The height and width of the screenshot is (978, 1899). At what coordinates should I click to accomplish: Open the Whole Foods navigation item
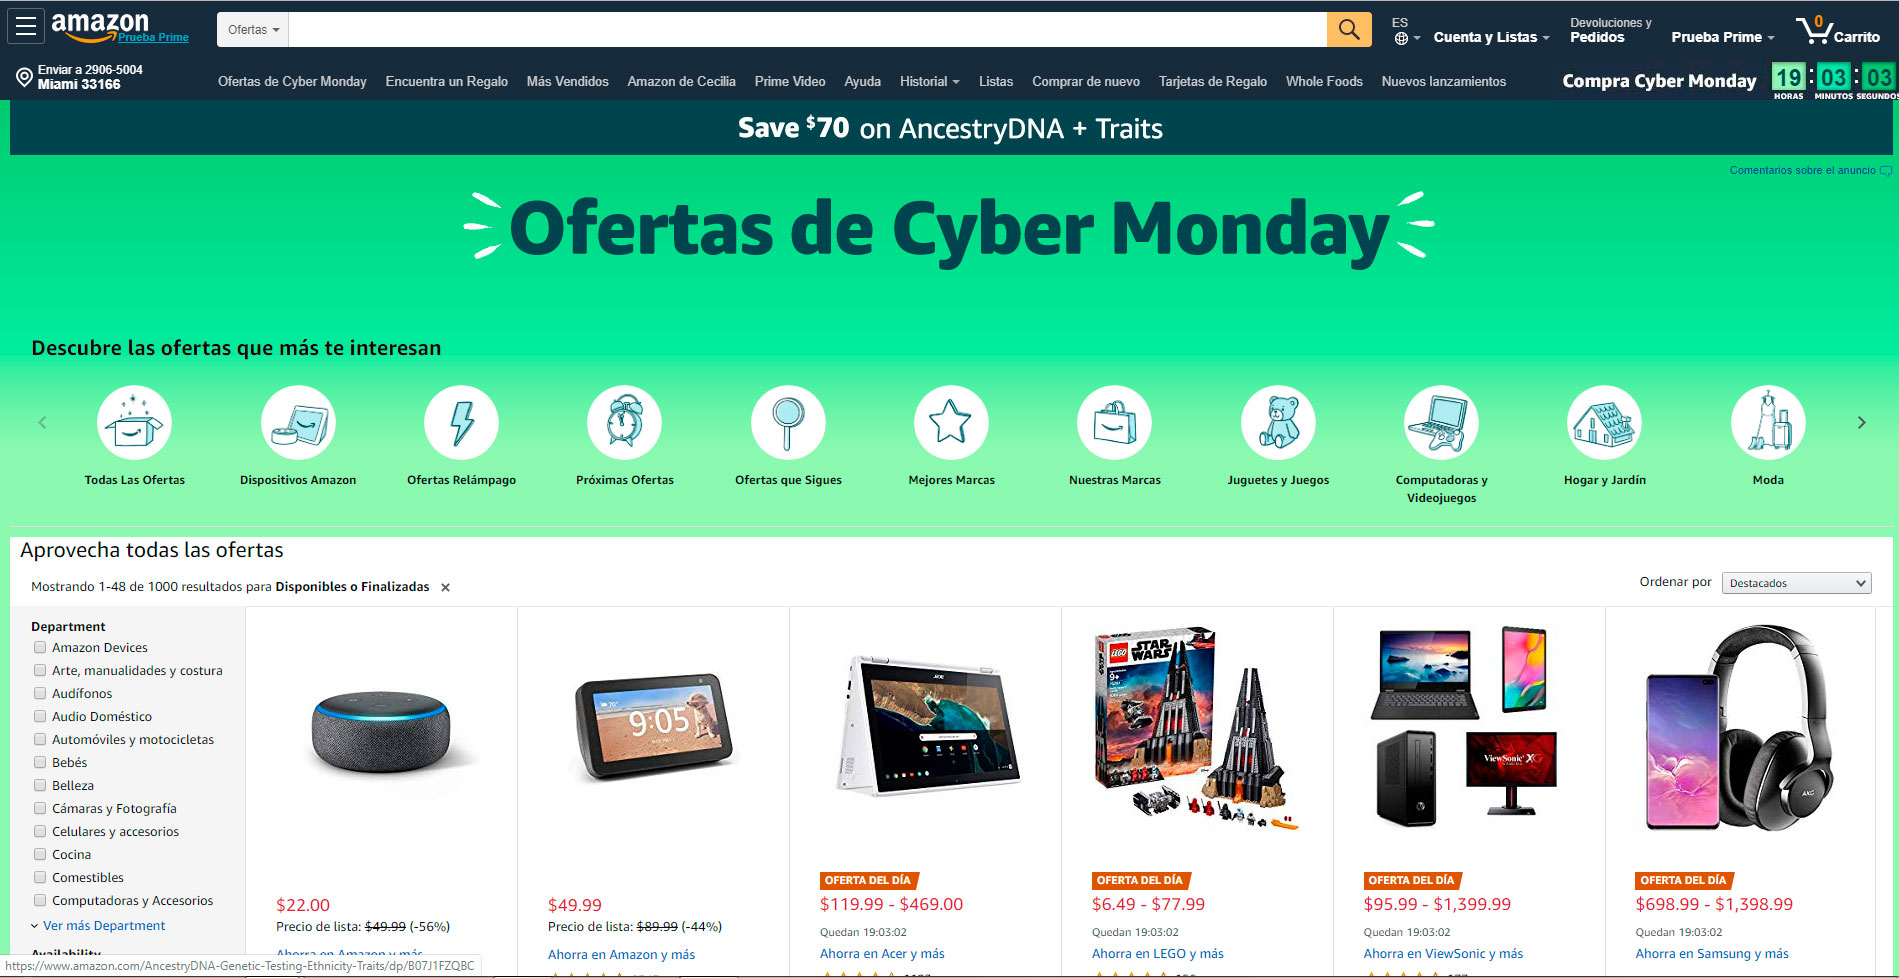tap(1324, 82)
